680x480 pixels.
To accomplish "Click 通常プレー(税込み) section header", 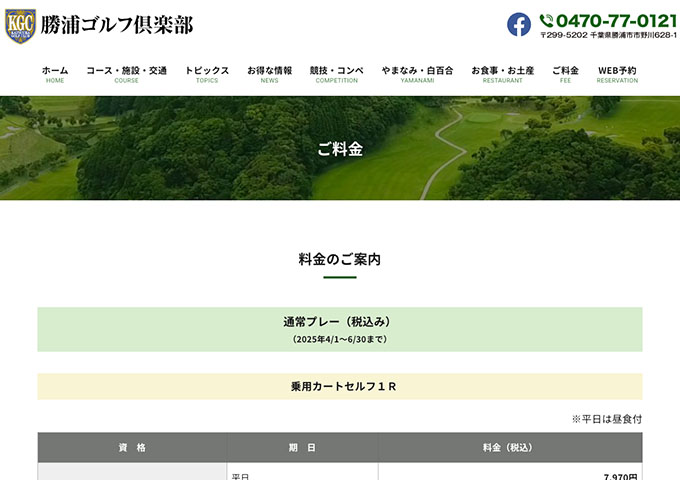I will (x=340, y=330).
